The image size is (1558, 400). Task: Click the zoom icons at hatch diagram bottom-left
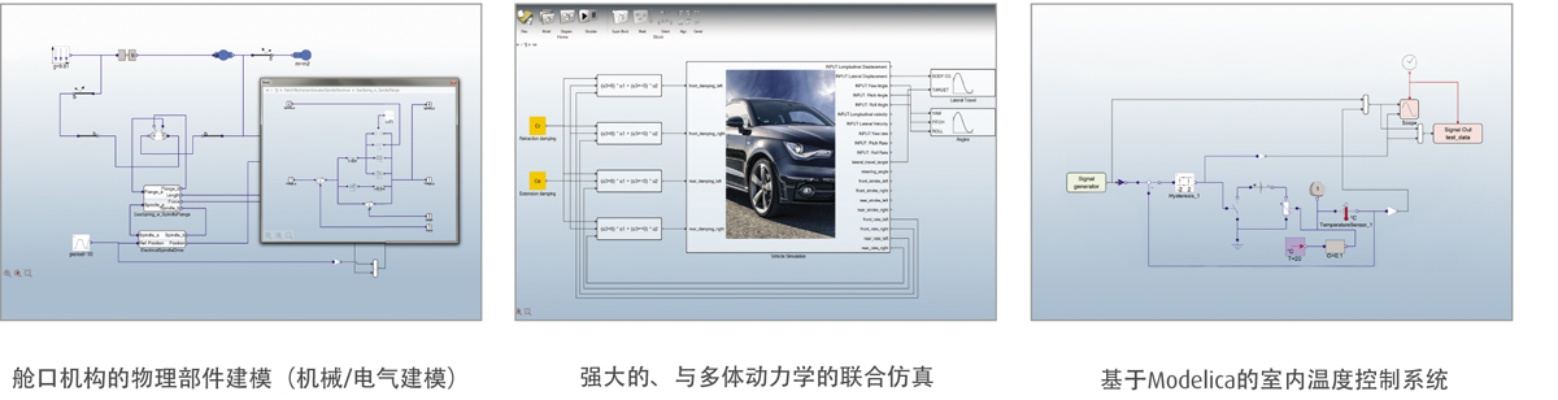[17, 272]
